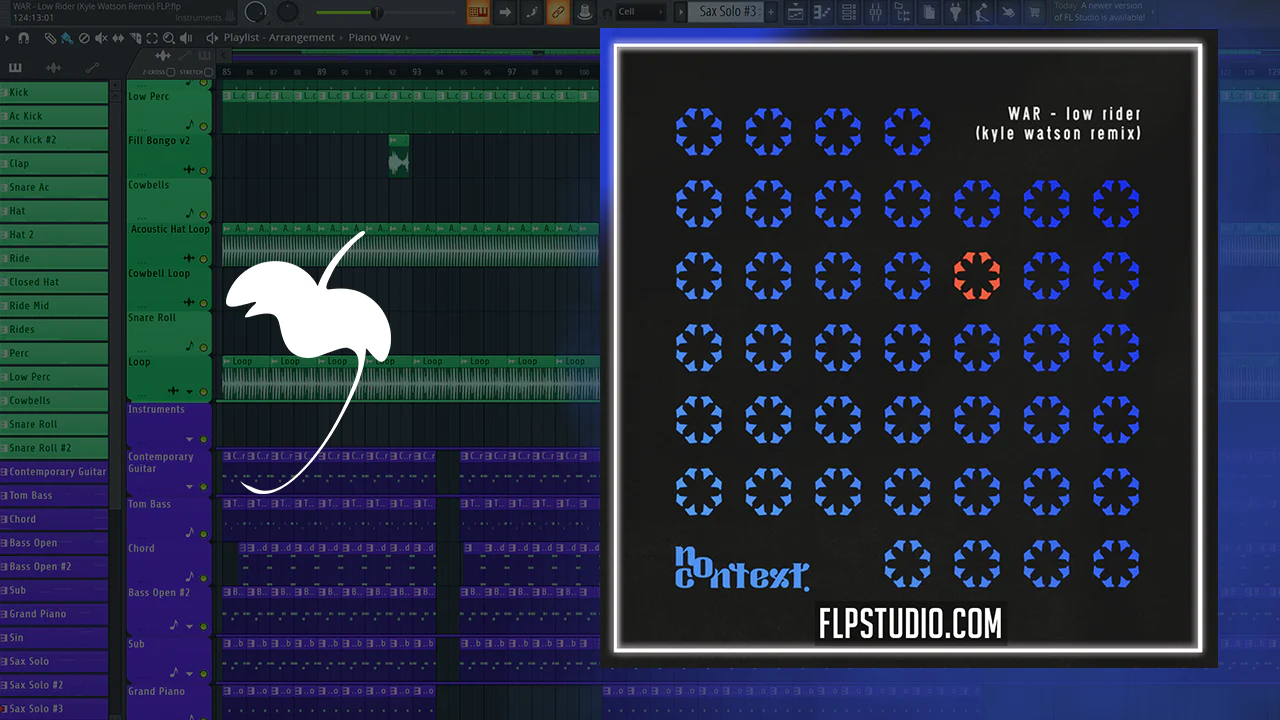Adjust the main volume knob

click(256, 12)
